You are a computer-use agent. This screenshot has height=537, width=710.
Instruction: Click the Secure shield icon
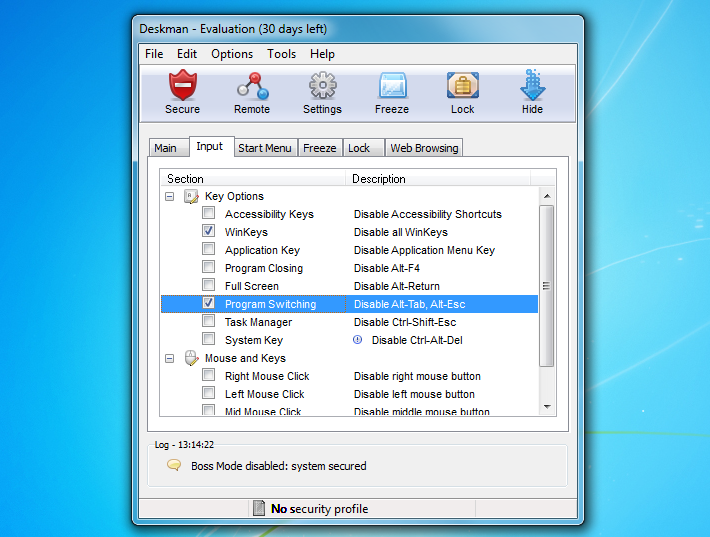[182, 85]
